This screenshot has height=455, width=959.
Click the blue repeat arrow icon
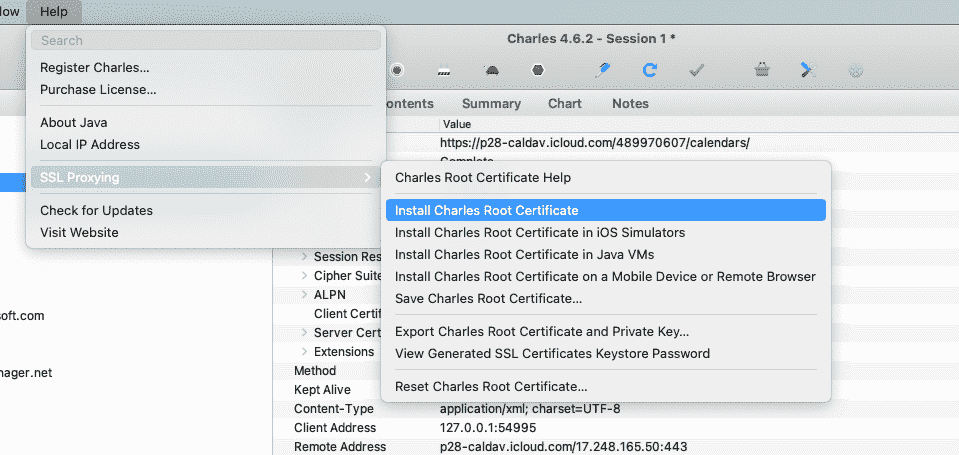tap(650, 70)
